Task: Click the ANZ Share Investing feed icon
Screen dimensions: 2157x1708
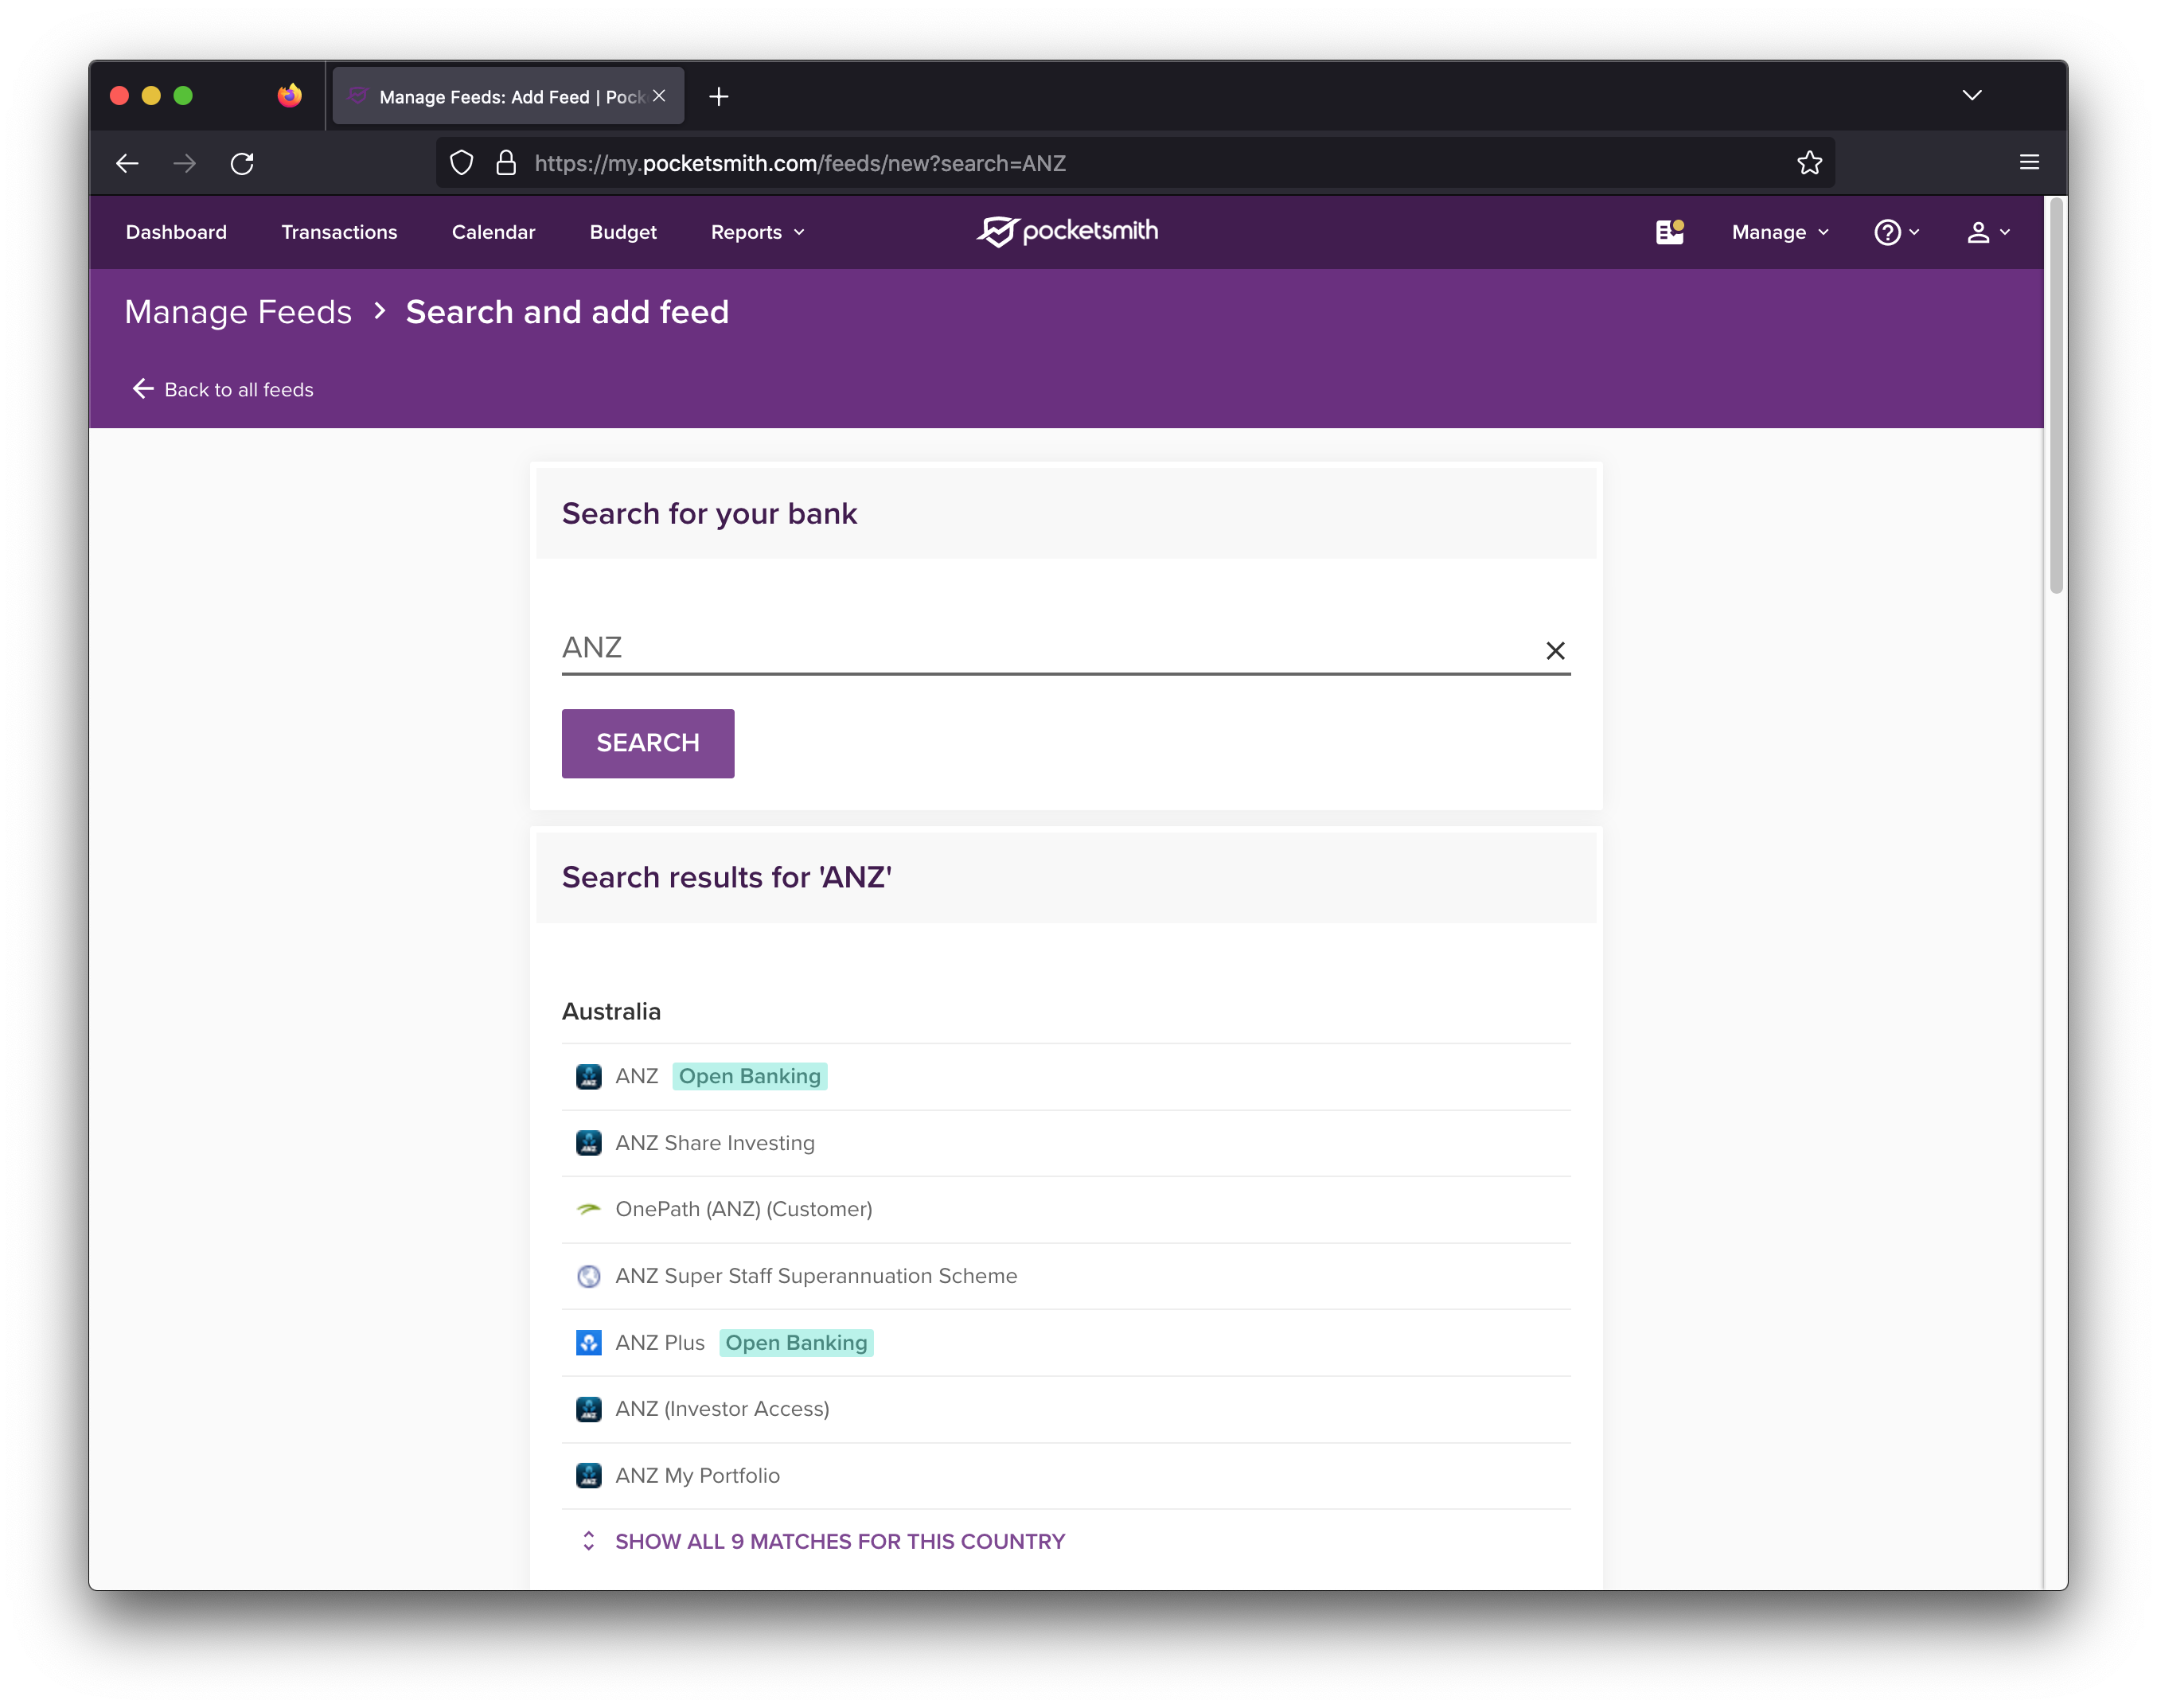Action: [x=590, y=1143]
